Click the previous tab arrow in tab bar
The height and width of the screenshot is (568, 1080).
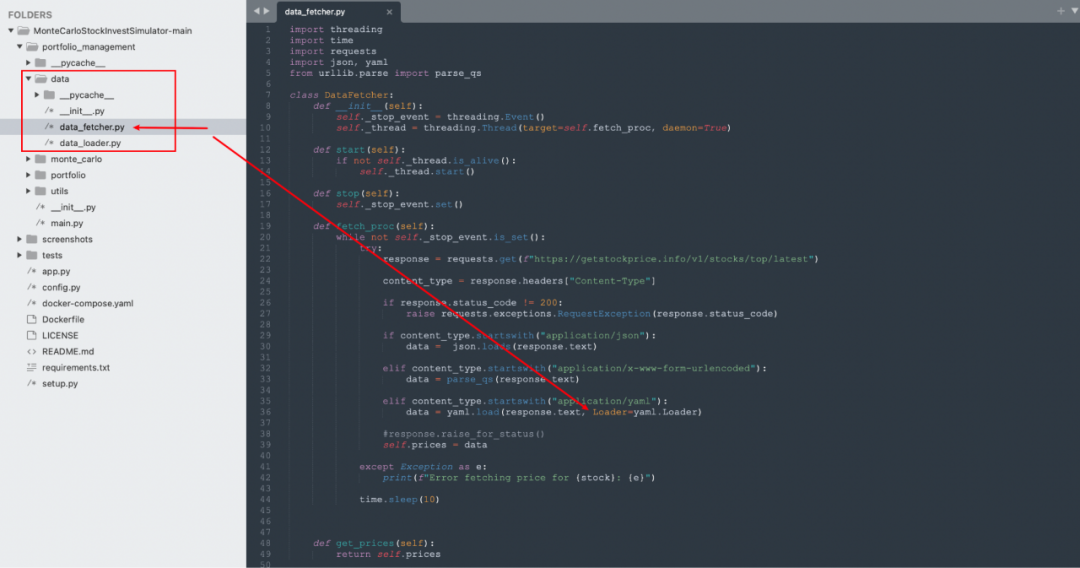coord(255,11)
